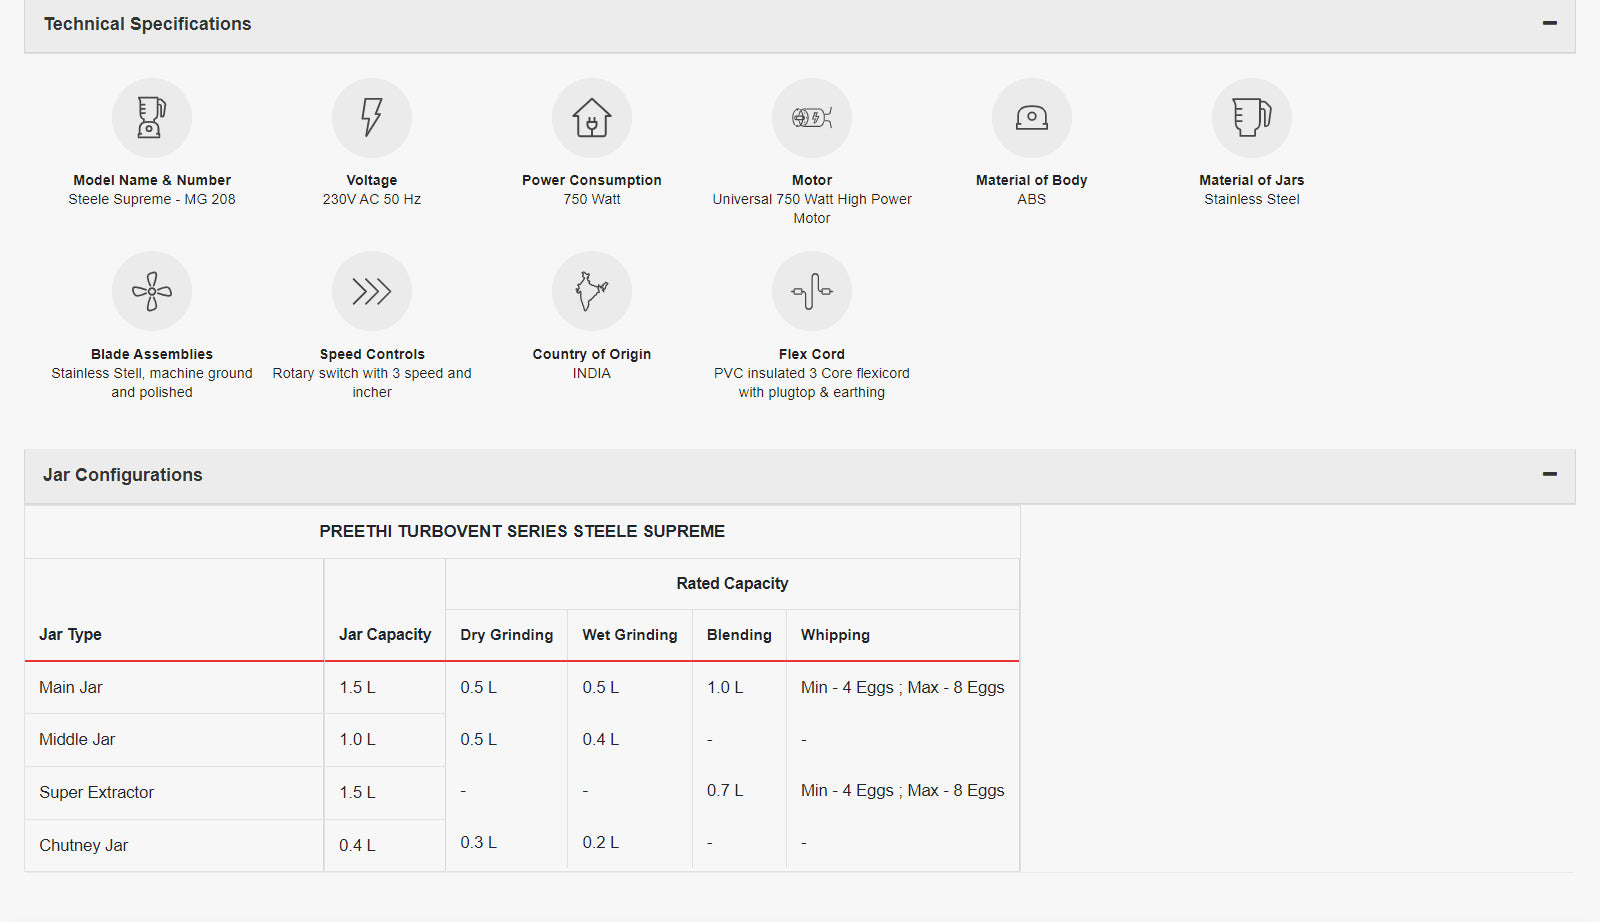Select Middle Jar capacity '1.0 L' cell
The height and width of the screenshot is (922, 1600).
point(357,739)
